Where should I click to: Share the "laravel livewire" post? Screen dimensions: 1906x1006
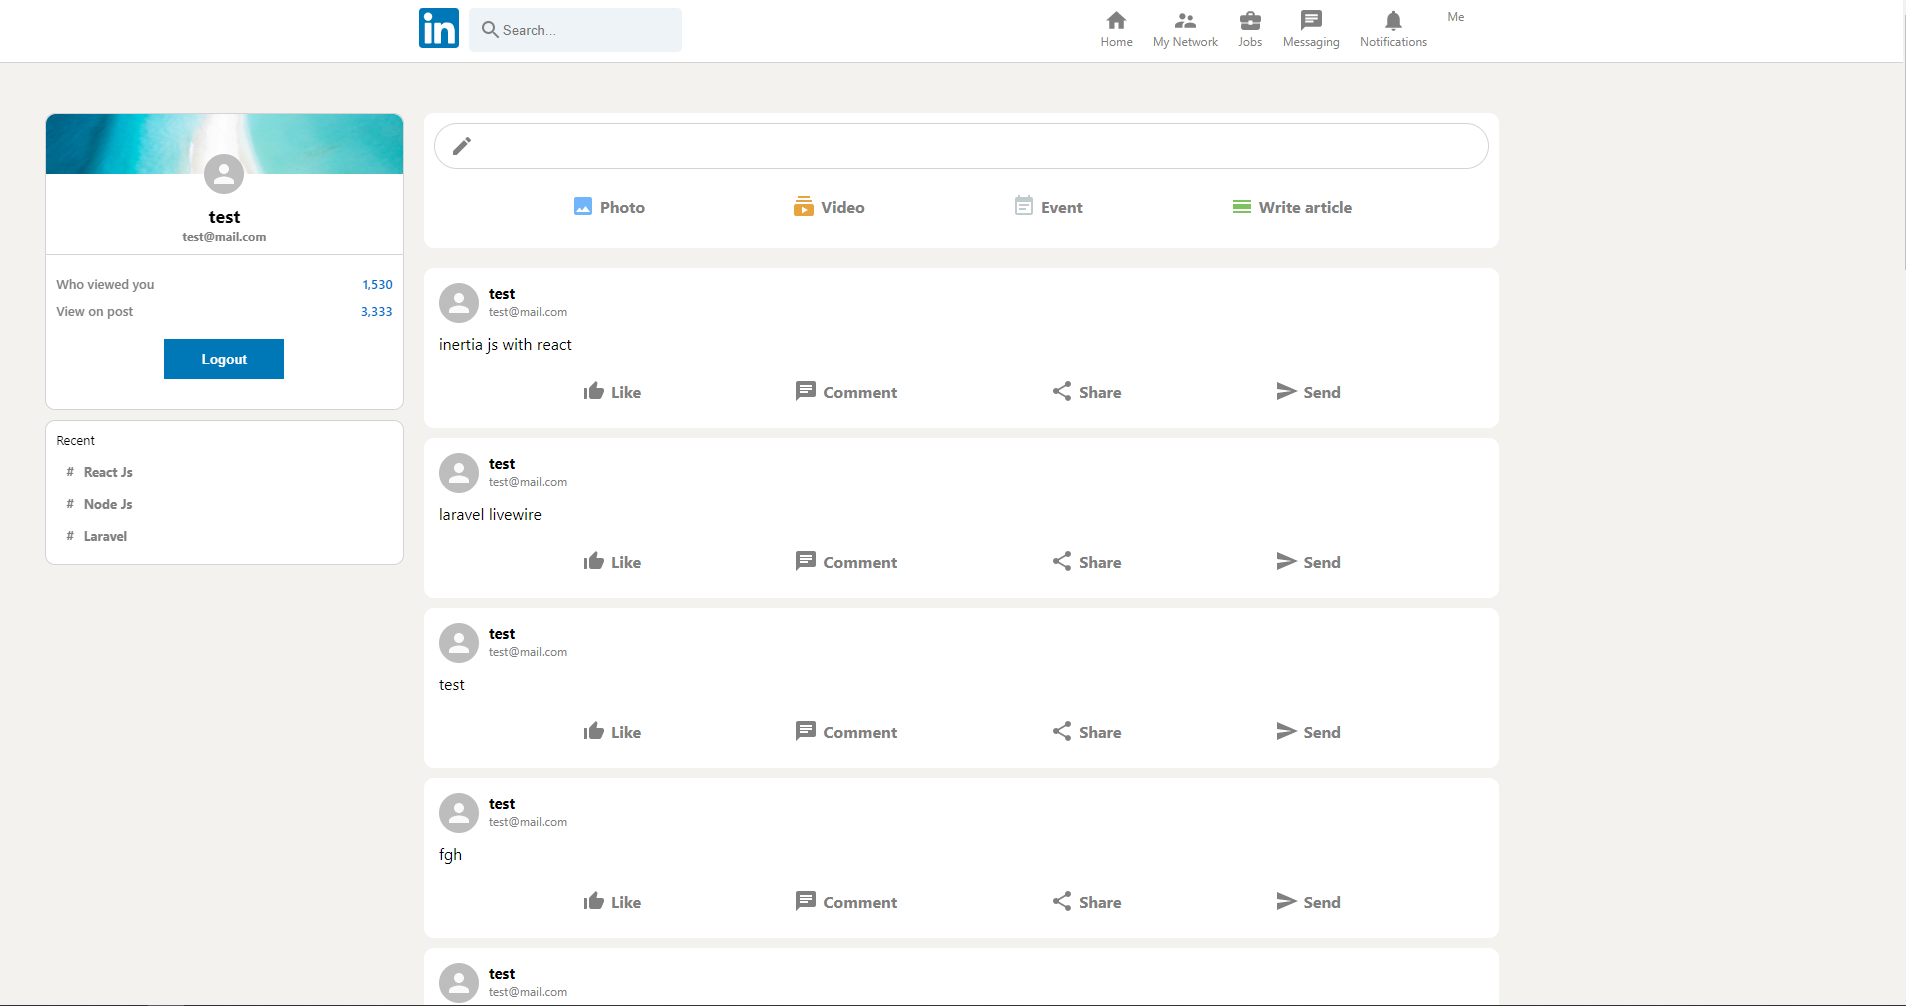1086,562
